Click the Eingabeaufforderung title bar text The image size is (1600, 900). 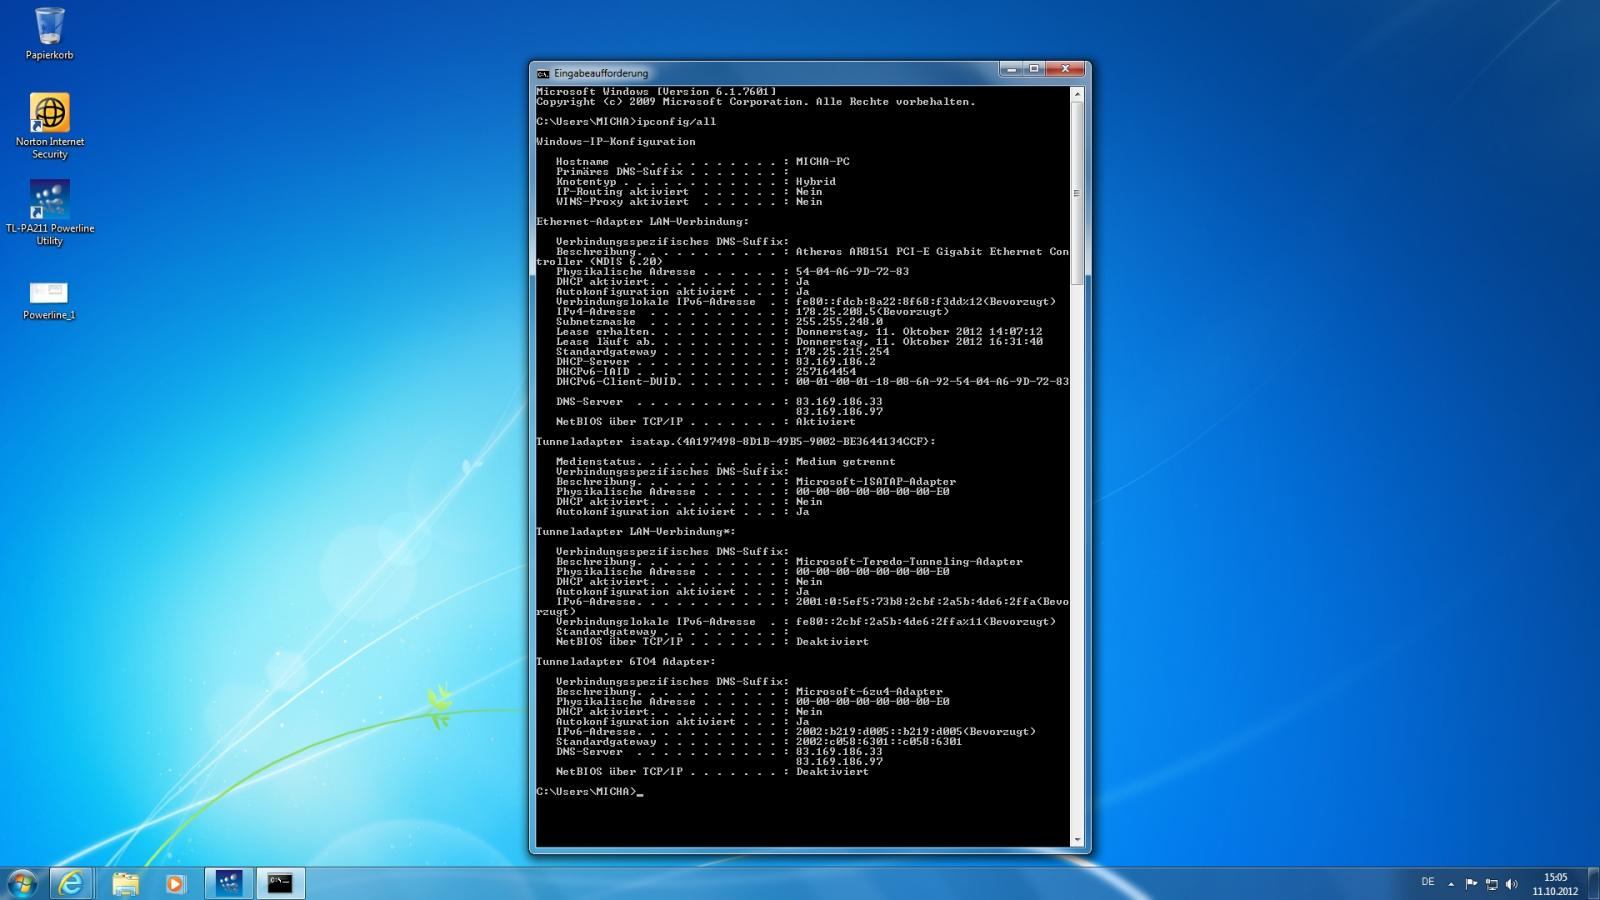pos(601,74)
